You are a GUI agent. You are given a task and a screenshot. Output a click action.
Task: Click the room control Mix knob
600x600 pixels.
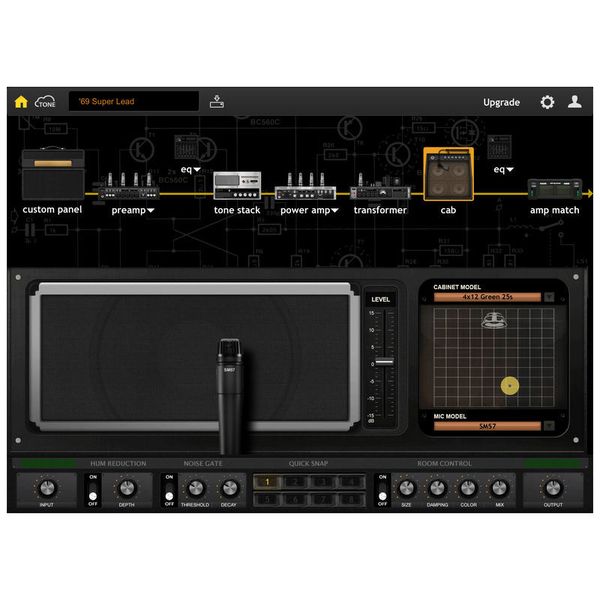tap(499, 488)
